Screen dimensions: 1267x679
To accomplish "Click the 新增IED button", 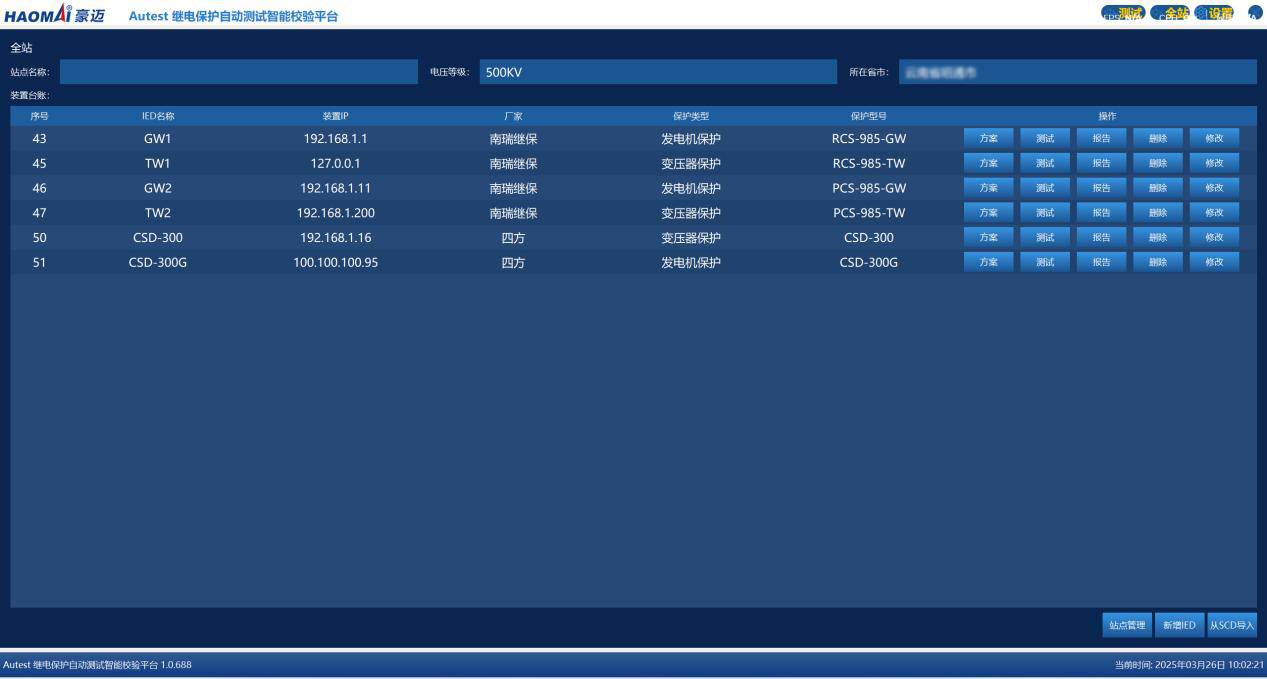I will (1179, 625).
